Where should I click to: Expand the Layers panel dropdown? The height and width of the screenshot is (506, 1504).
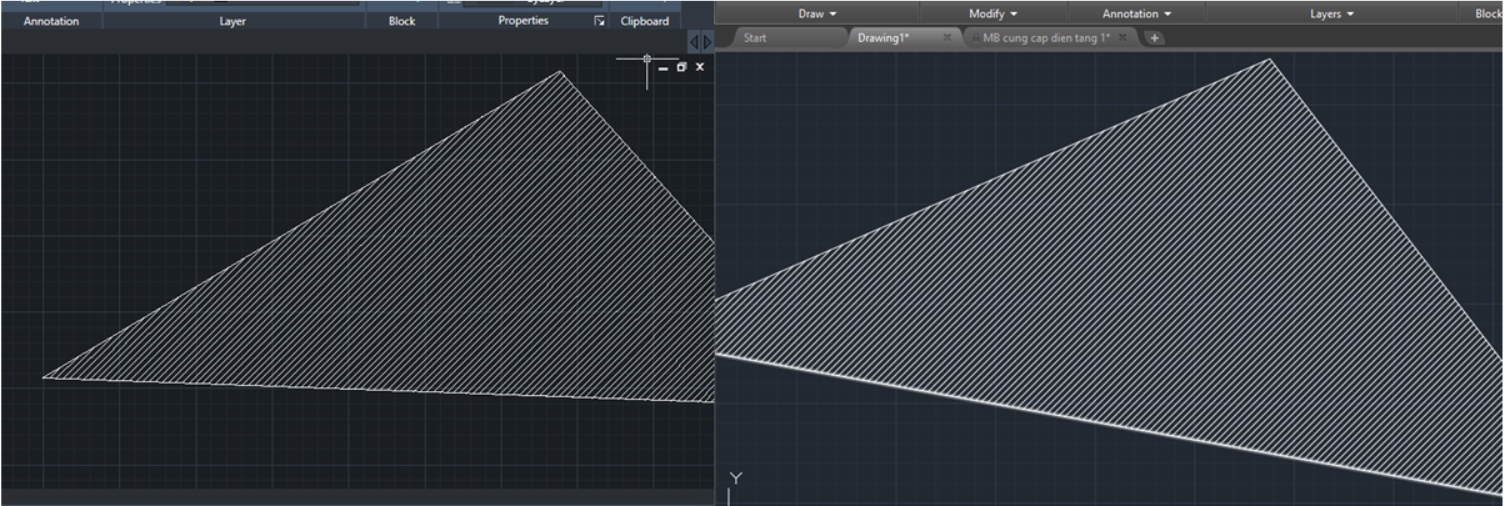point(1331,14)
